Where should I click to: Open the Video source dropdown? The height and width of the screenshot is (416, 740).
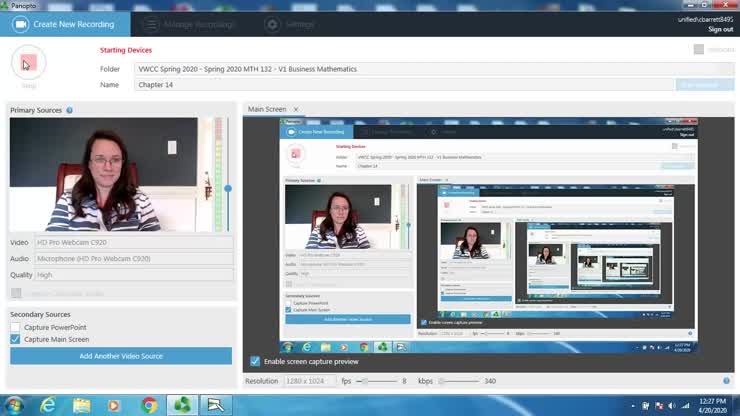click(133, 242)
